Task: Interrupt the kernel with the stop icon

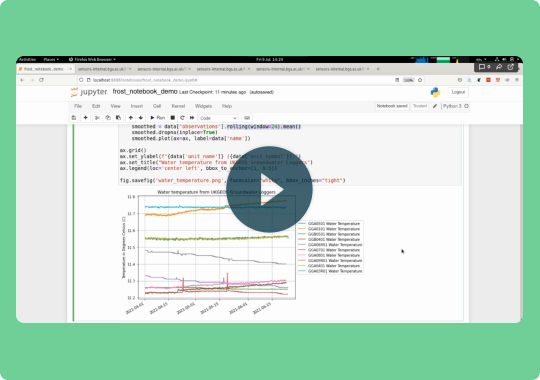Action: pyautogui.click(x=173, y=118)
